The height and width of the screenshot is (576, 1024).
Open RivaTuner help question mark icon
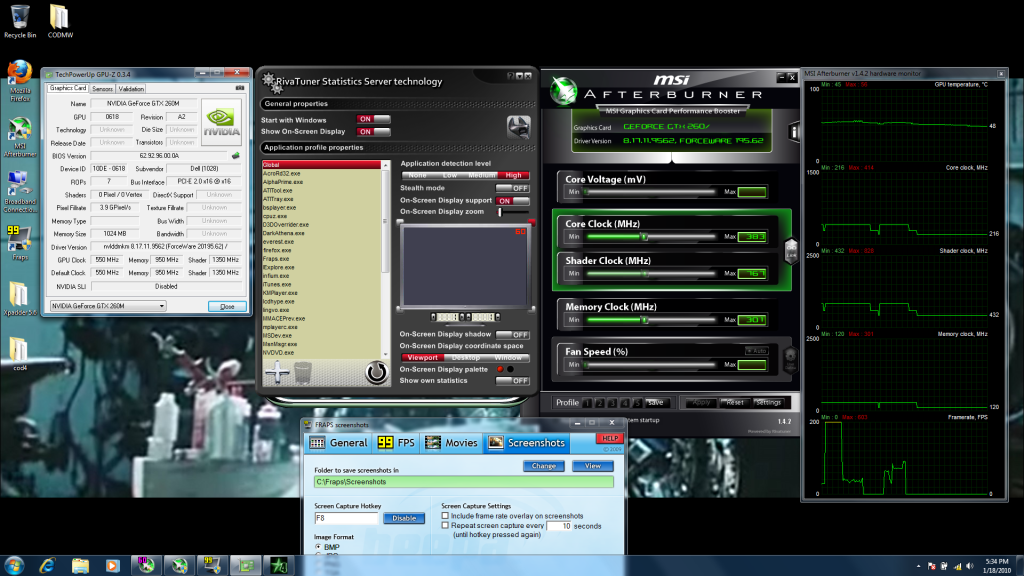510,76
